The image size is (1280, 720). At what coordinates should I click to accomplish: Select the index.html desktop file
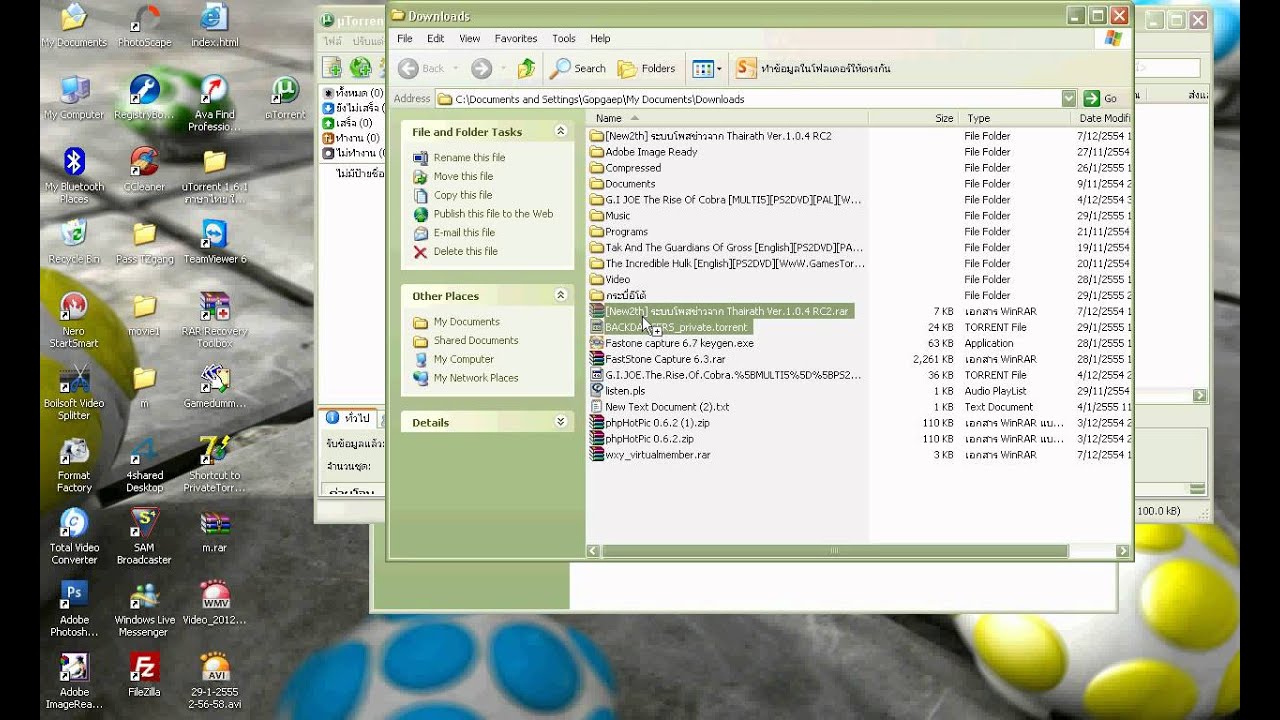[x=215, y=26]
